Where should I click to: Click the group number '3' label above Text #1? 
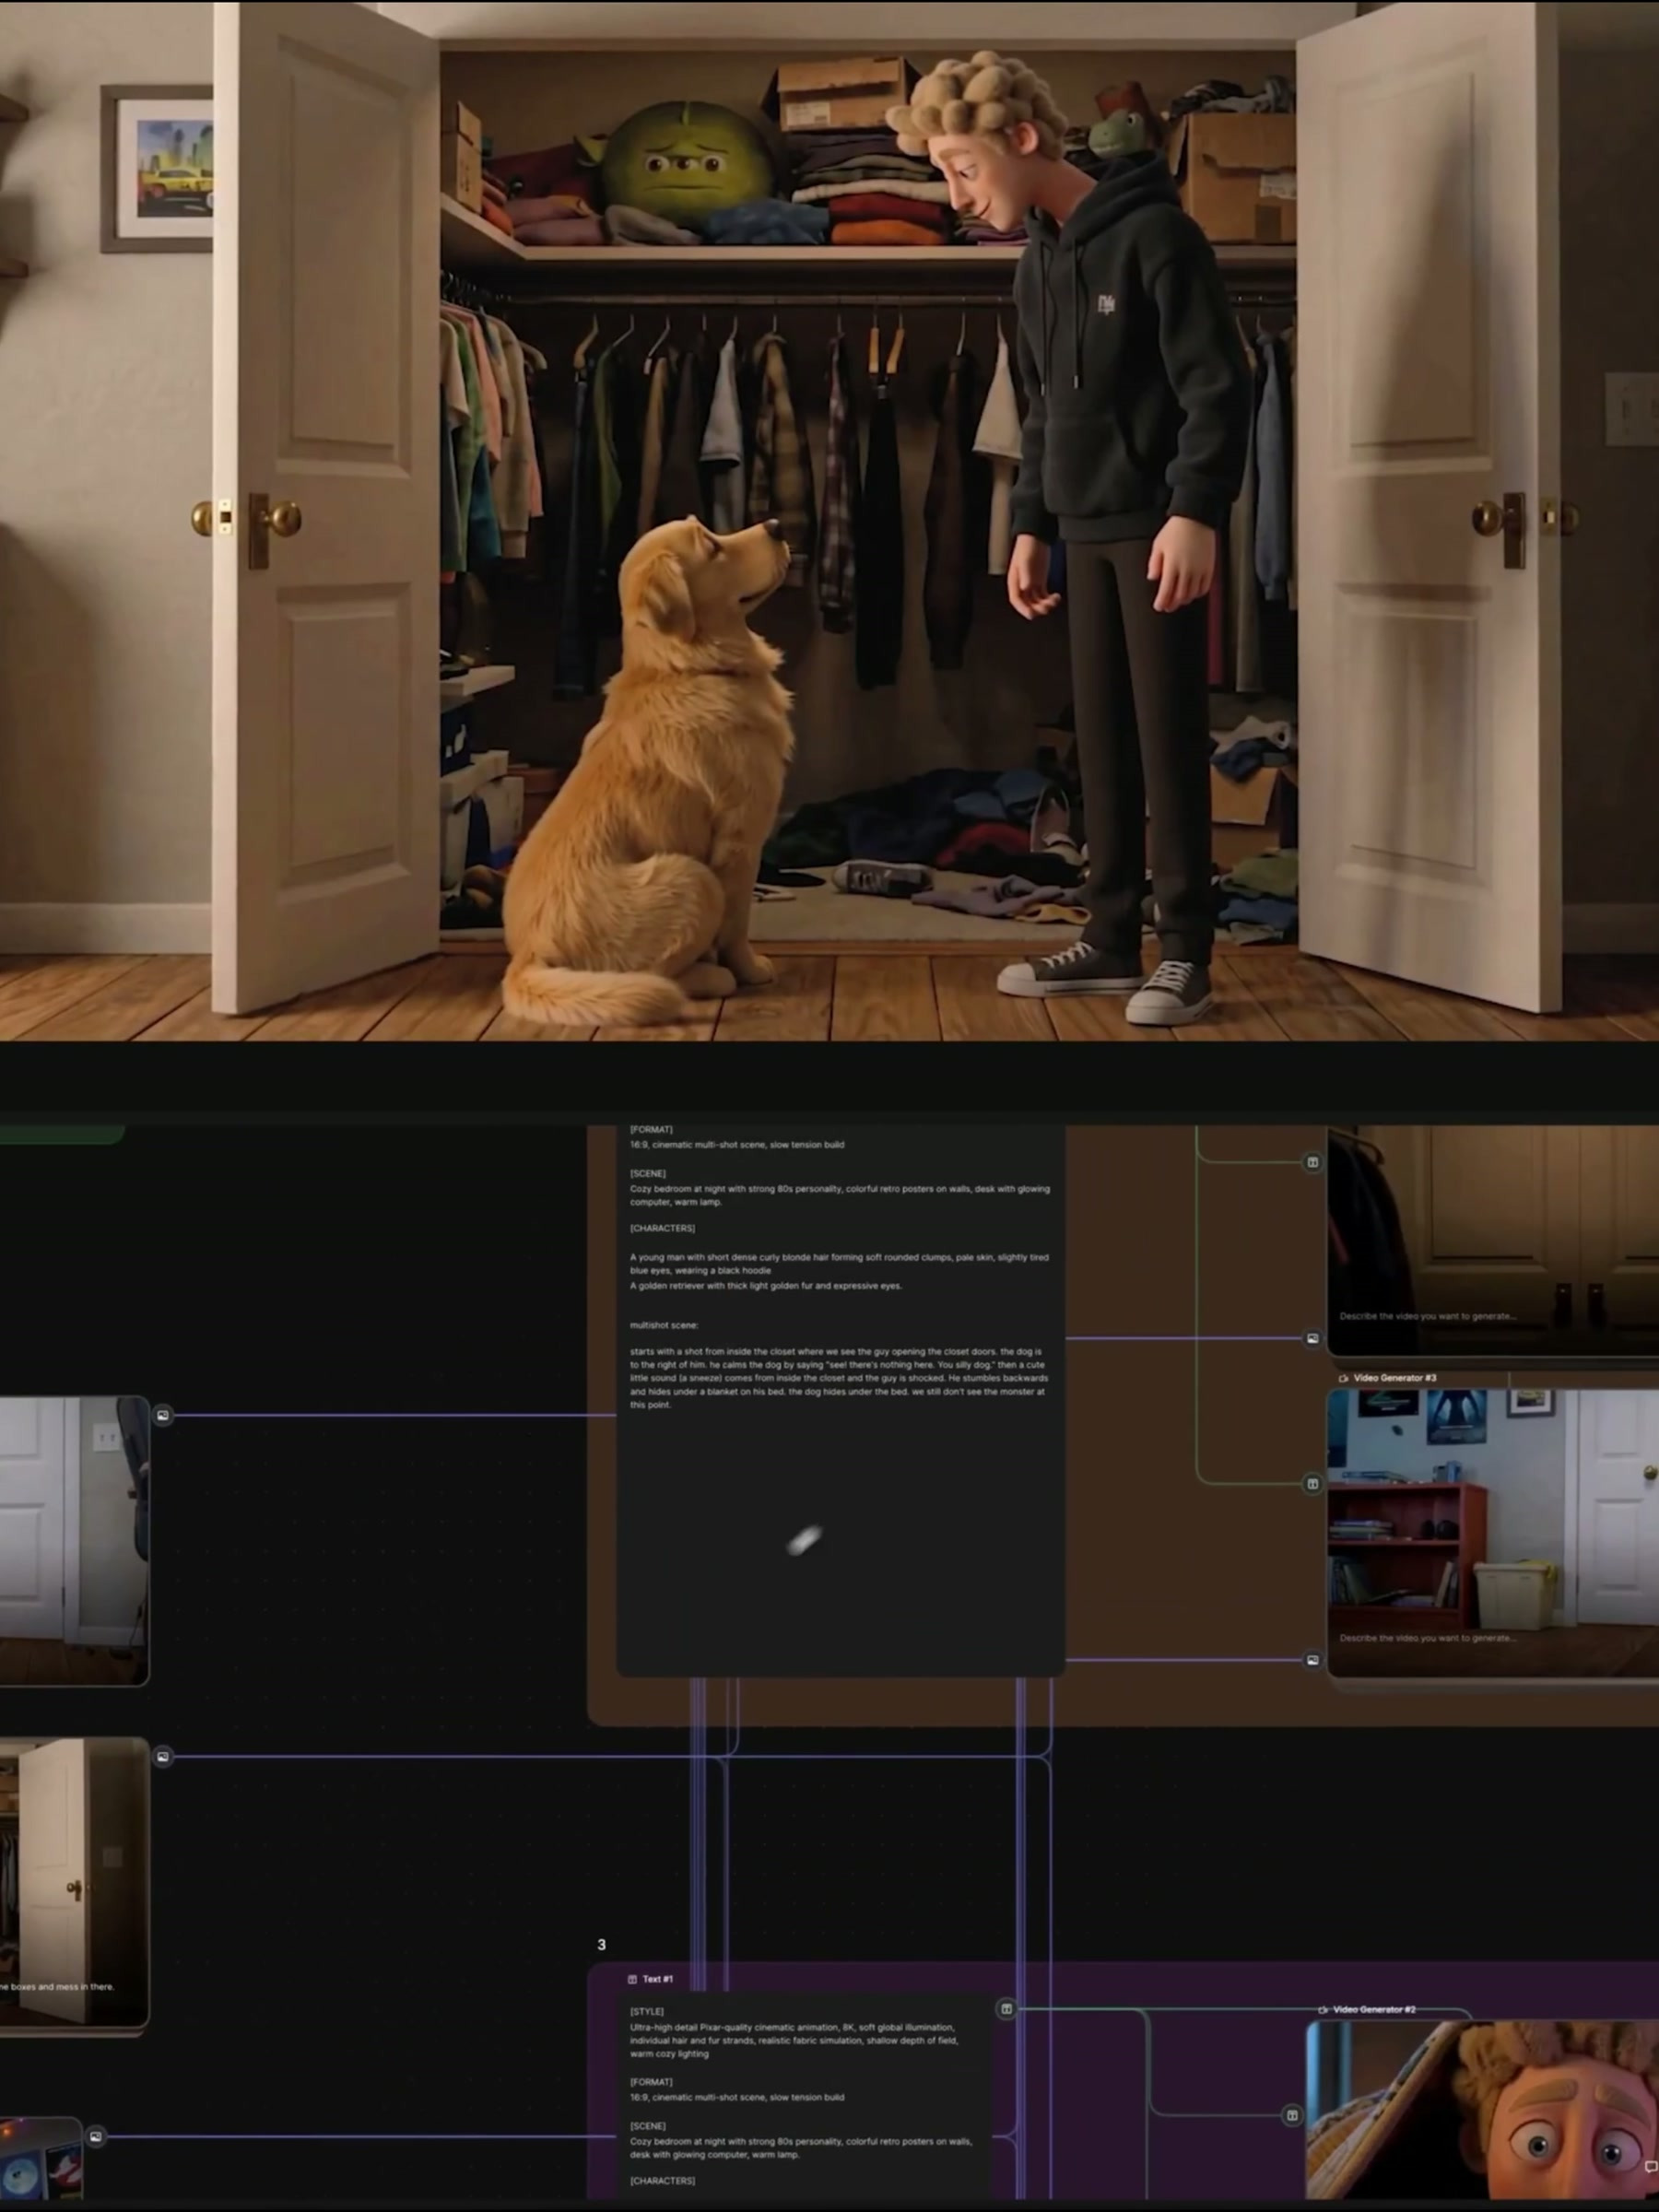601,1945
